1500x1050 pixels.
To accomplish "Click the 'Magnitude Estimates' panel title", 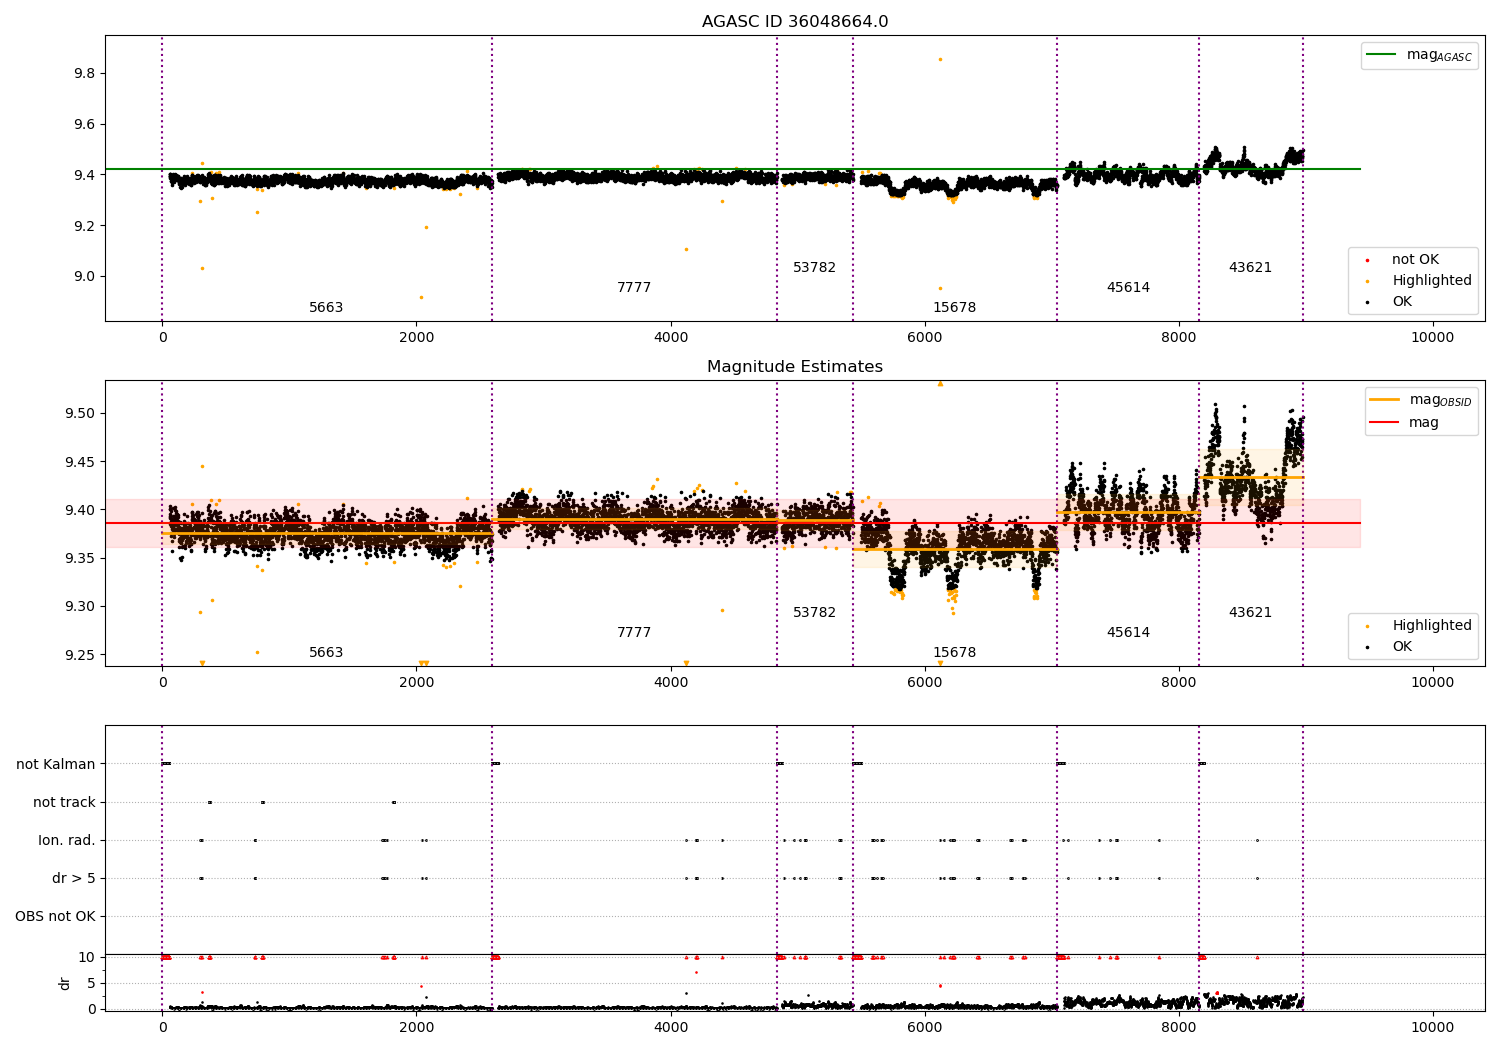I will click(795, 367).
